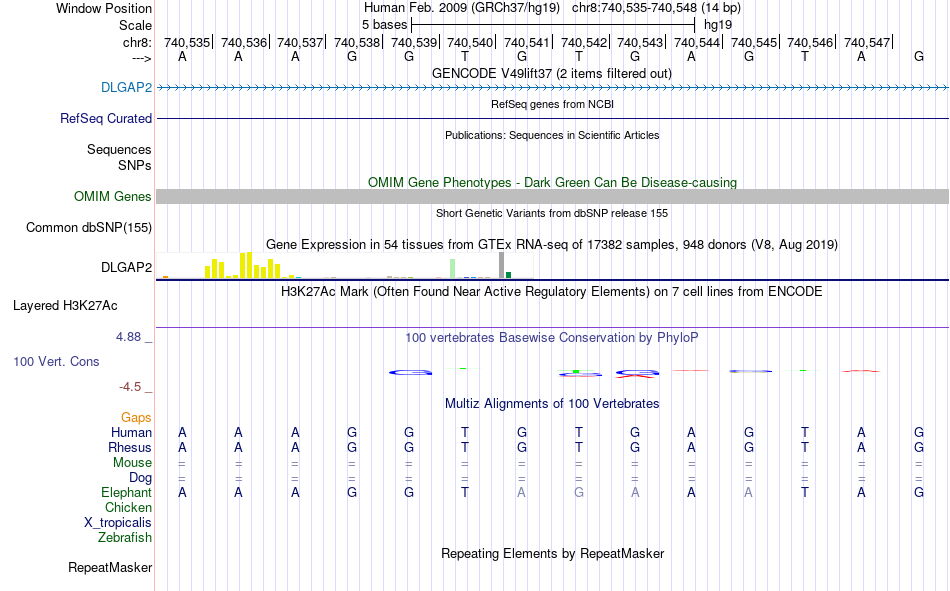Click the black DLGAP2 GTEx expression label
The image size is (950, 591).
[126, 267]
